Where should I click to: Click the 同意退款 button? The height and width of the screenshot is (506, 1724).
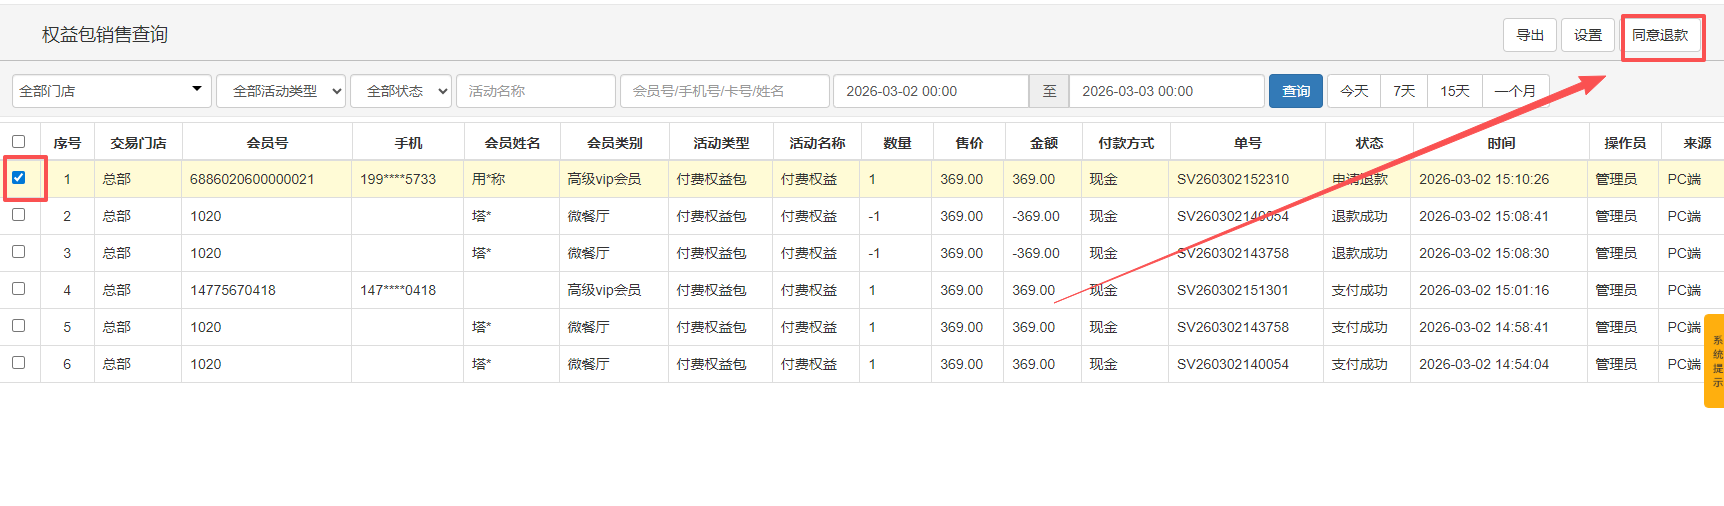pyautogui.click(x=1660, y=35)
